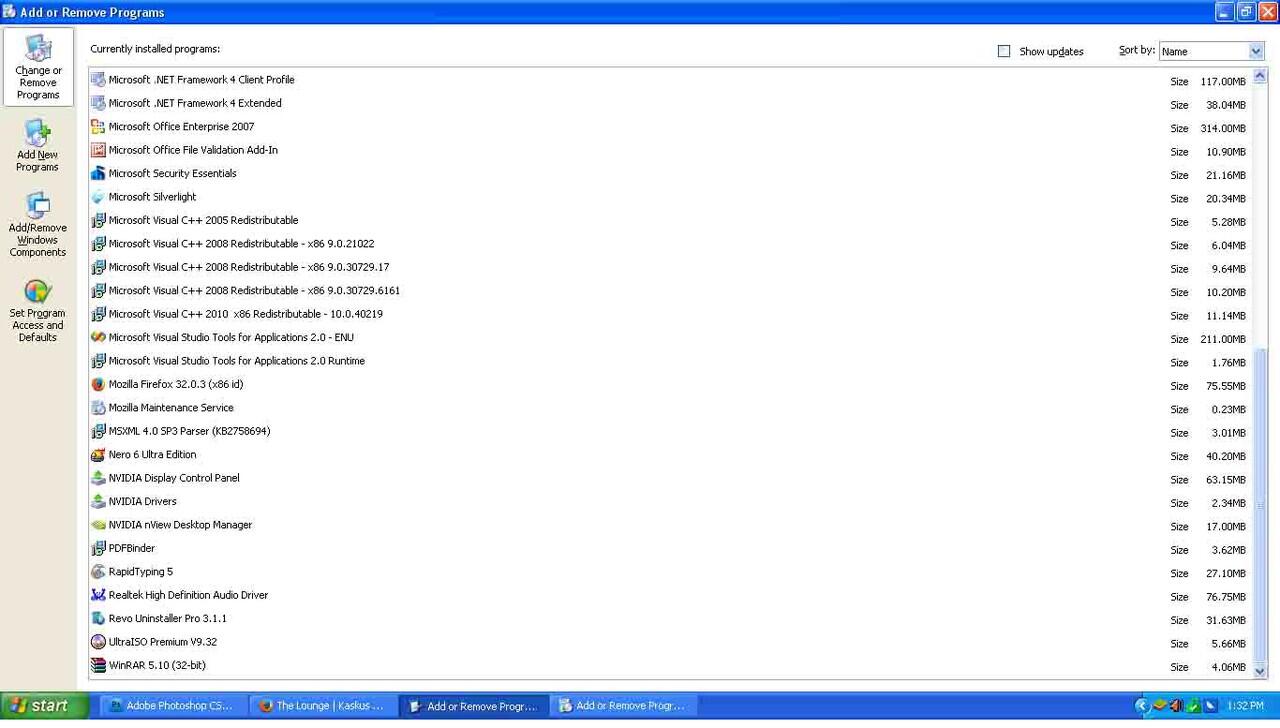Select Microsoft Office File Validation Add-In icon
Image resolution: width=1280 pixels, height=728 pixels.
pyautogui.click(x=98, y=150)
